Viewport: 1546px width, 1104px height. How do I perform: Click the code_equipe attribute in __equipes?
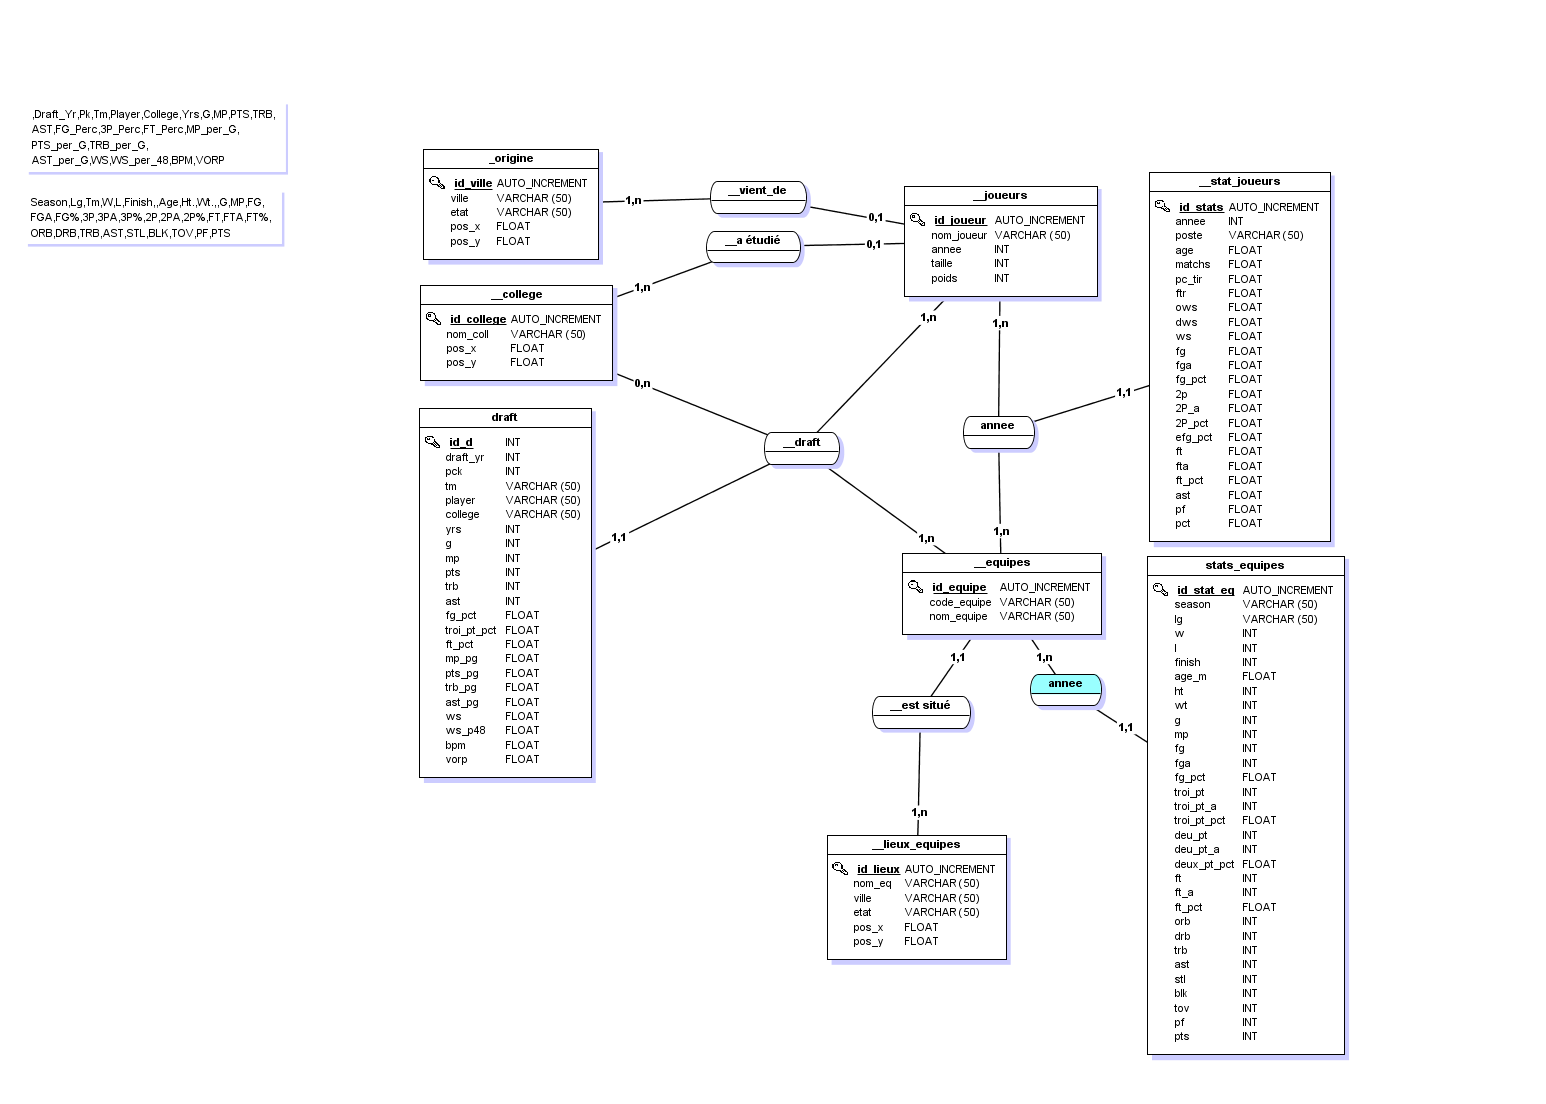point(960,602)
